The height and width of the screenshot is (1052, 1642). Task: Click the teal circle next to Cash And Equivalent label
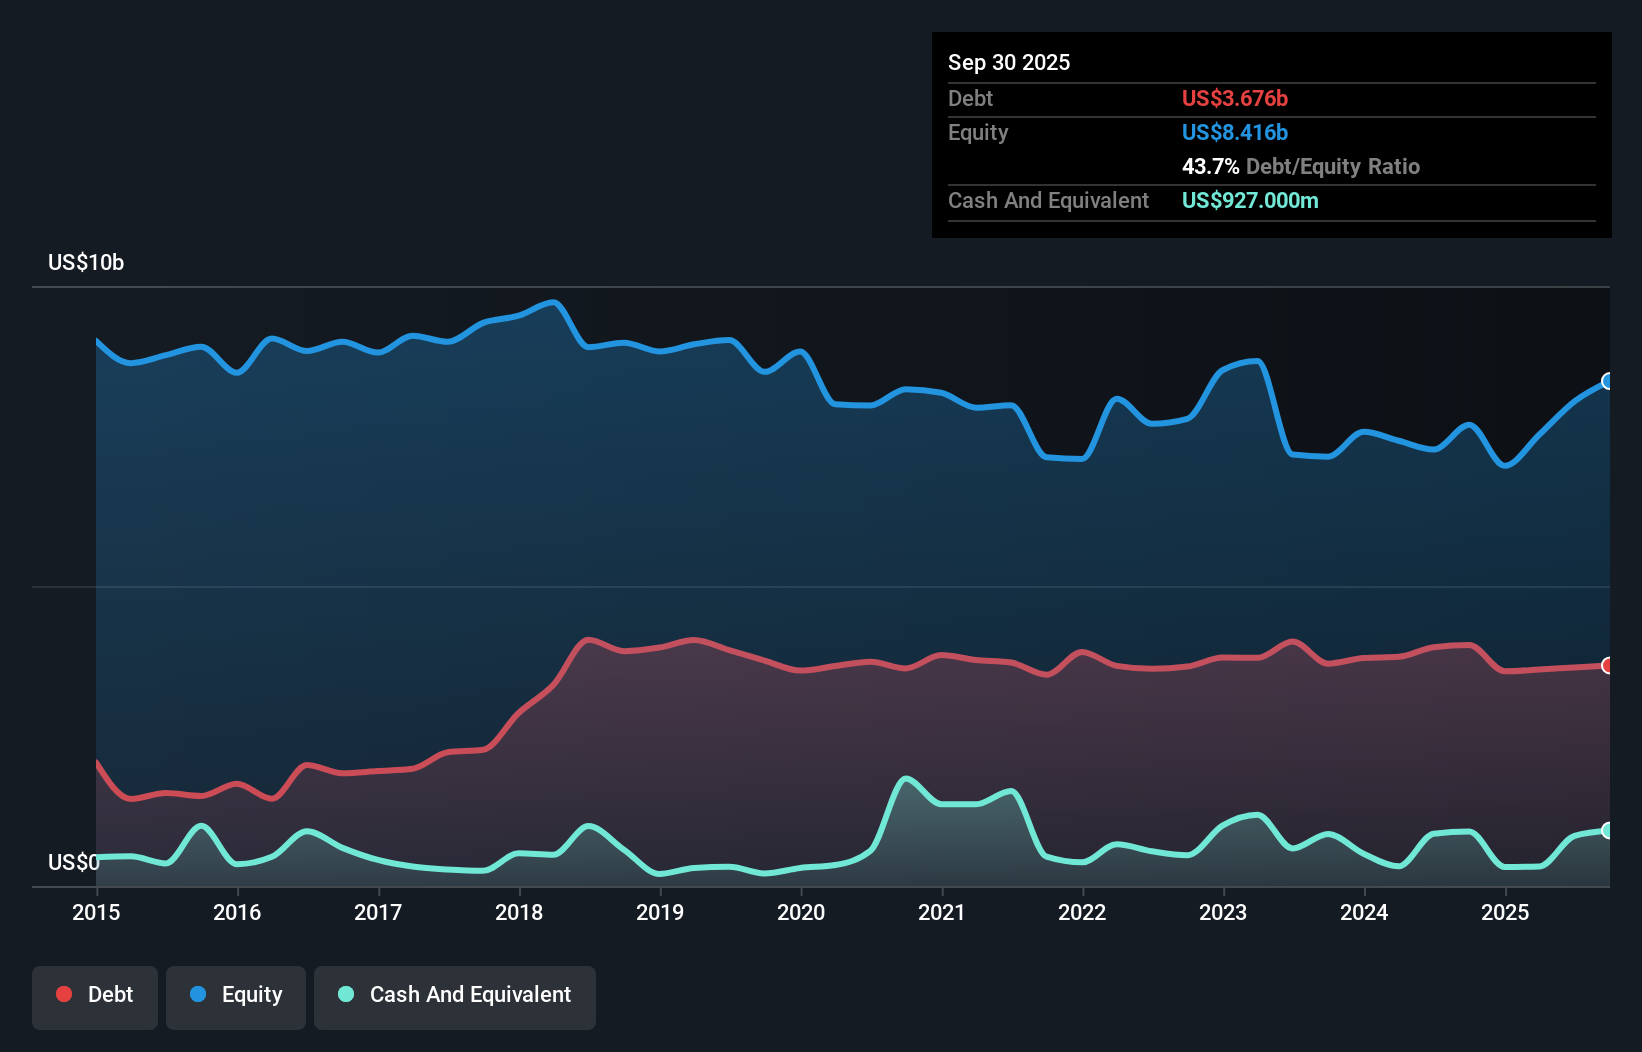coord(345,994)
